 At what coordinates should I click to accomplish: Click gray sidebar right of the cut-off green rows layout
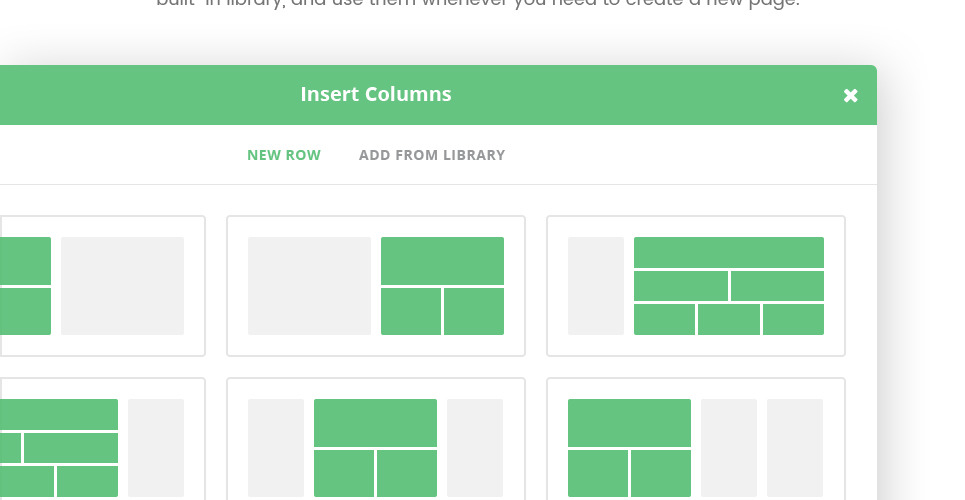155,447
